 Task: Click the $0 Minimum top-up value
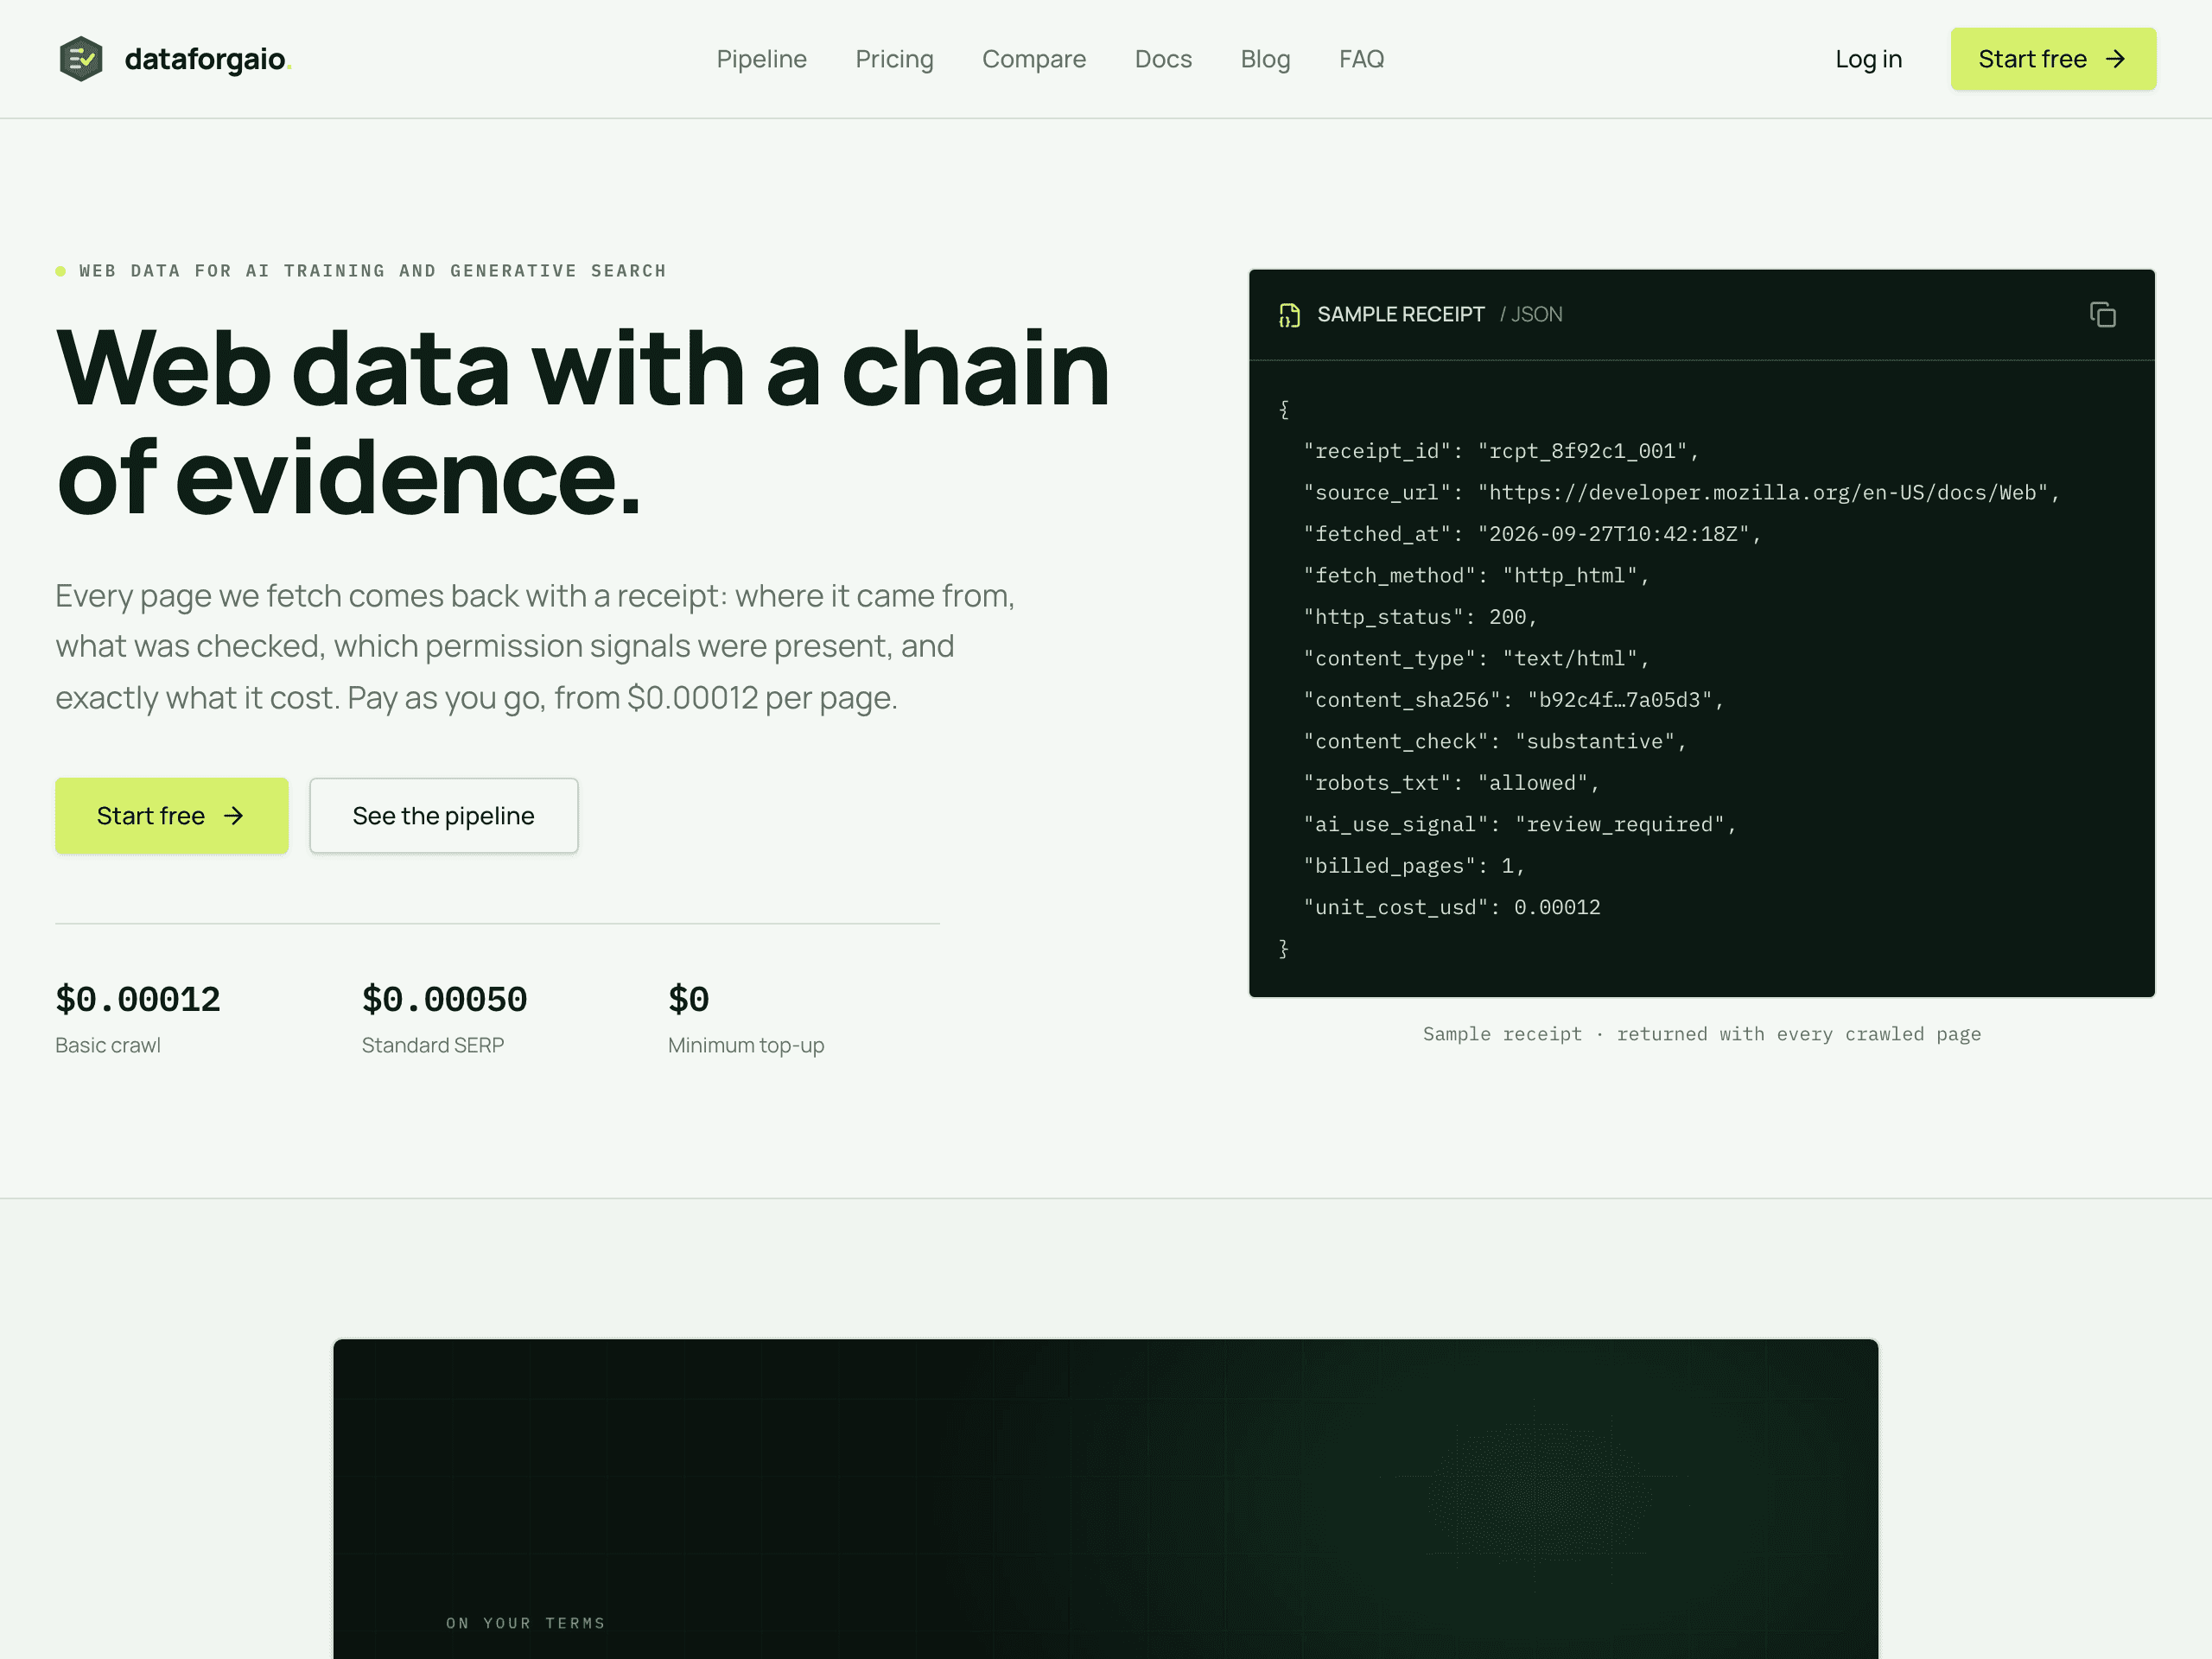click(689, 999)
